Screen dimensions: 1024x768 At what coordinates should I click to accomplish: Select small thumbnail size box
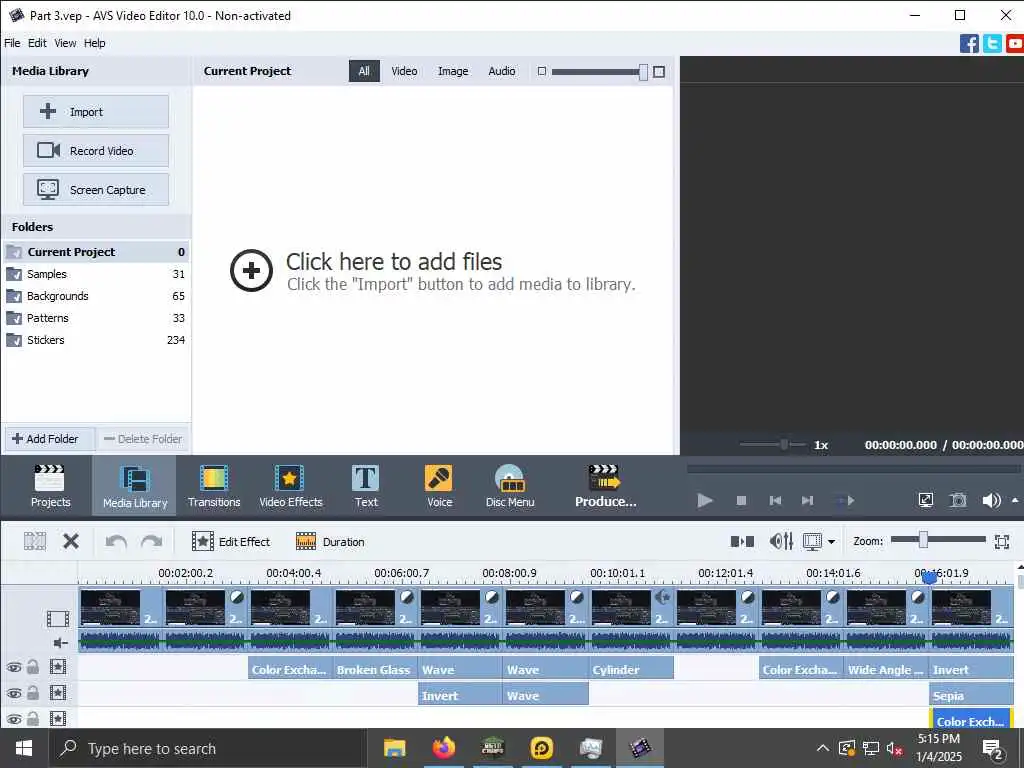coord(541,71)
